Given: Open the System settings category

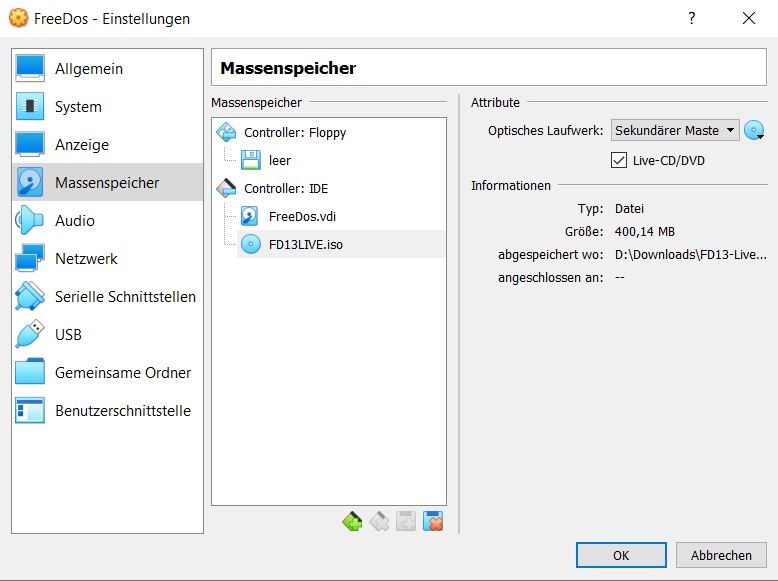Looking at the screenshot, I should 107,107.
